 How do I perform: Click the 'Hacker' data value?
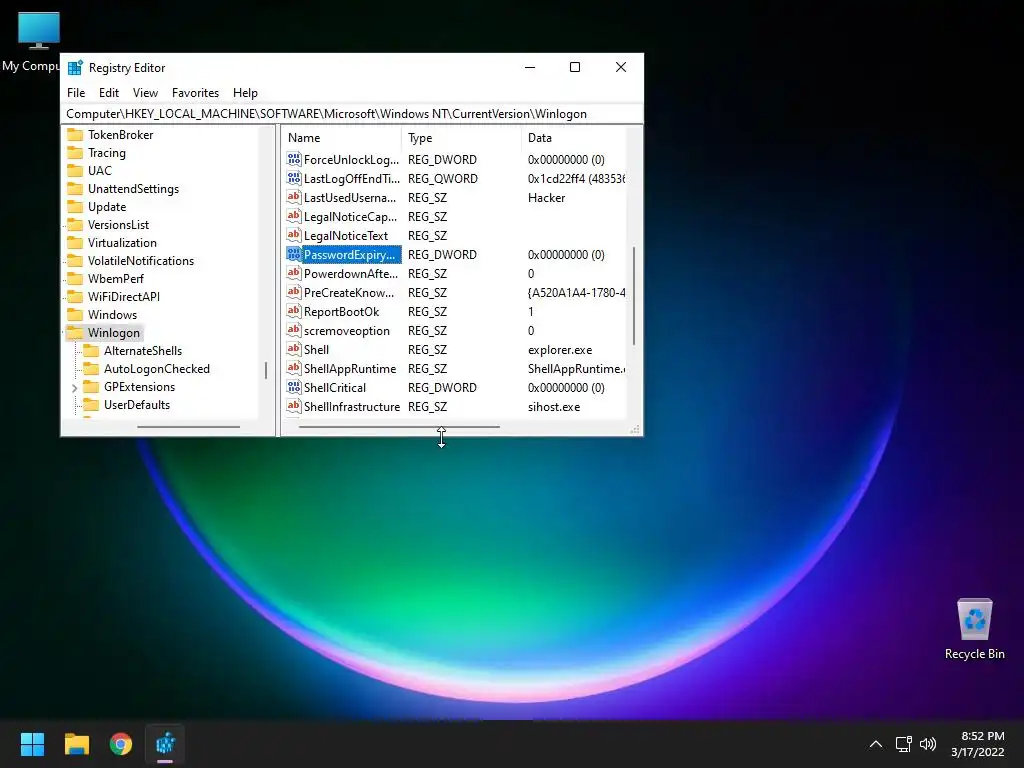(x=547, y=197)
